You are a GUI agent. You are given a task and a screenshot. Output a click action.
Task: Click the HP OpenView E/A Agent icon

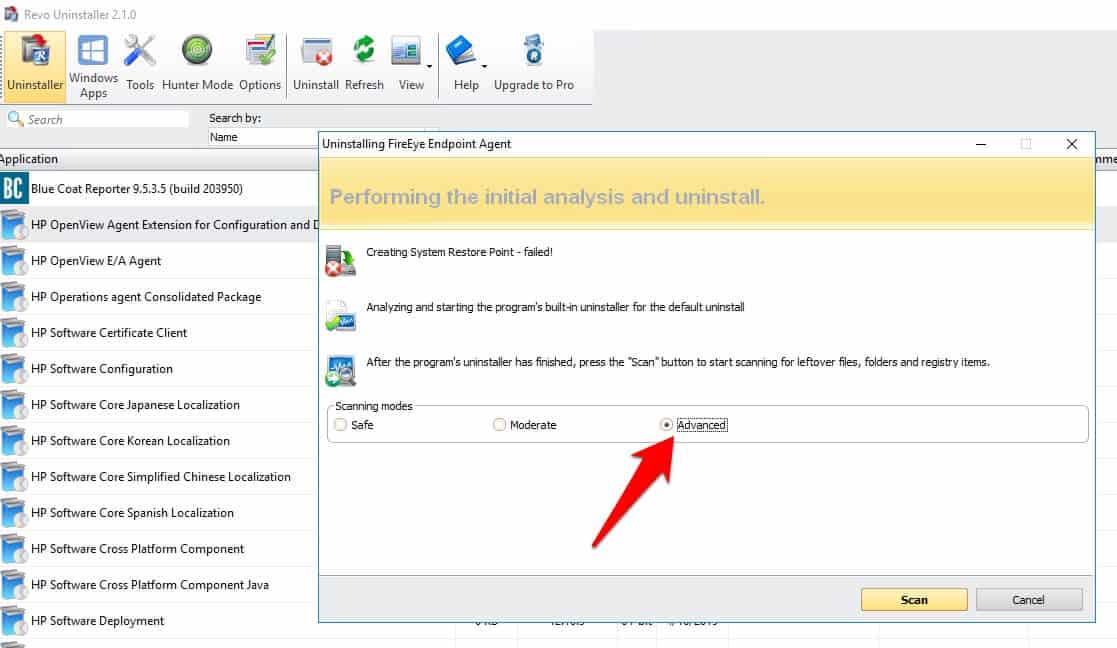click(x=14, y=261)
